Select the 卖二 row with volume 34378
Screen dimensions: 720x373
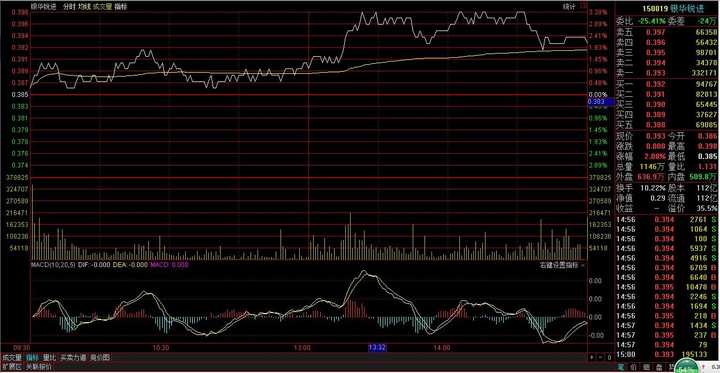pyautogui.click(x=667, y=62)
